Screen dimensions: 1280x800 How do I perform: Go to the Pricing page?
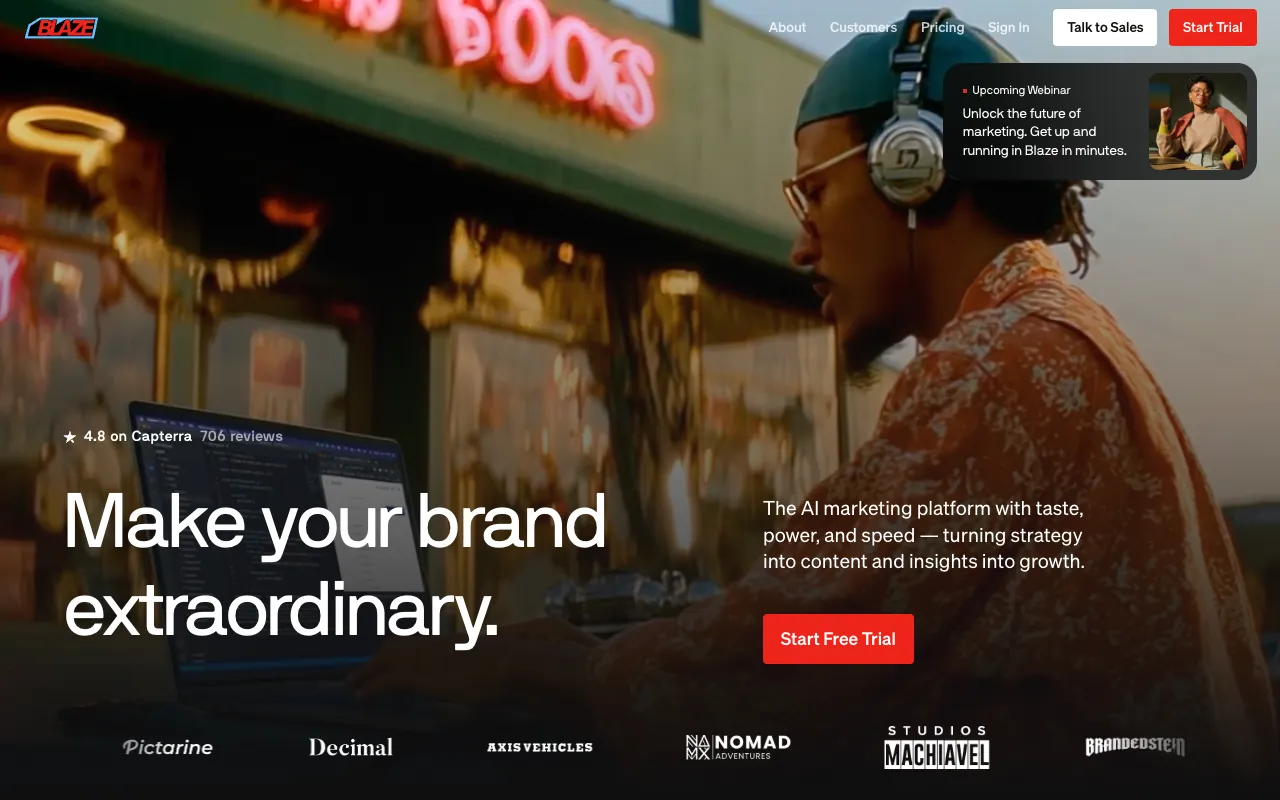click(943, 28)
